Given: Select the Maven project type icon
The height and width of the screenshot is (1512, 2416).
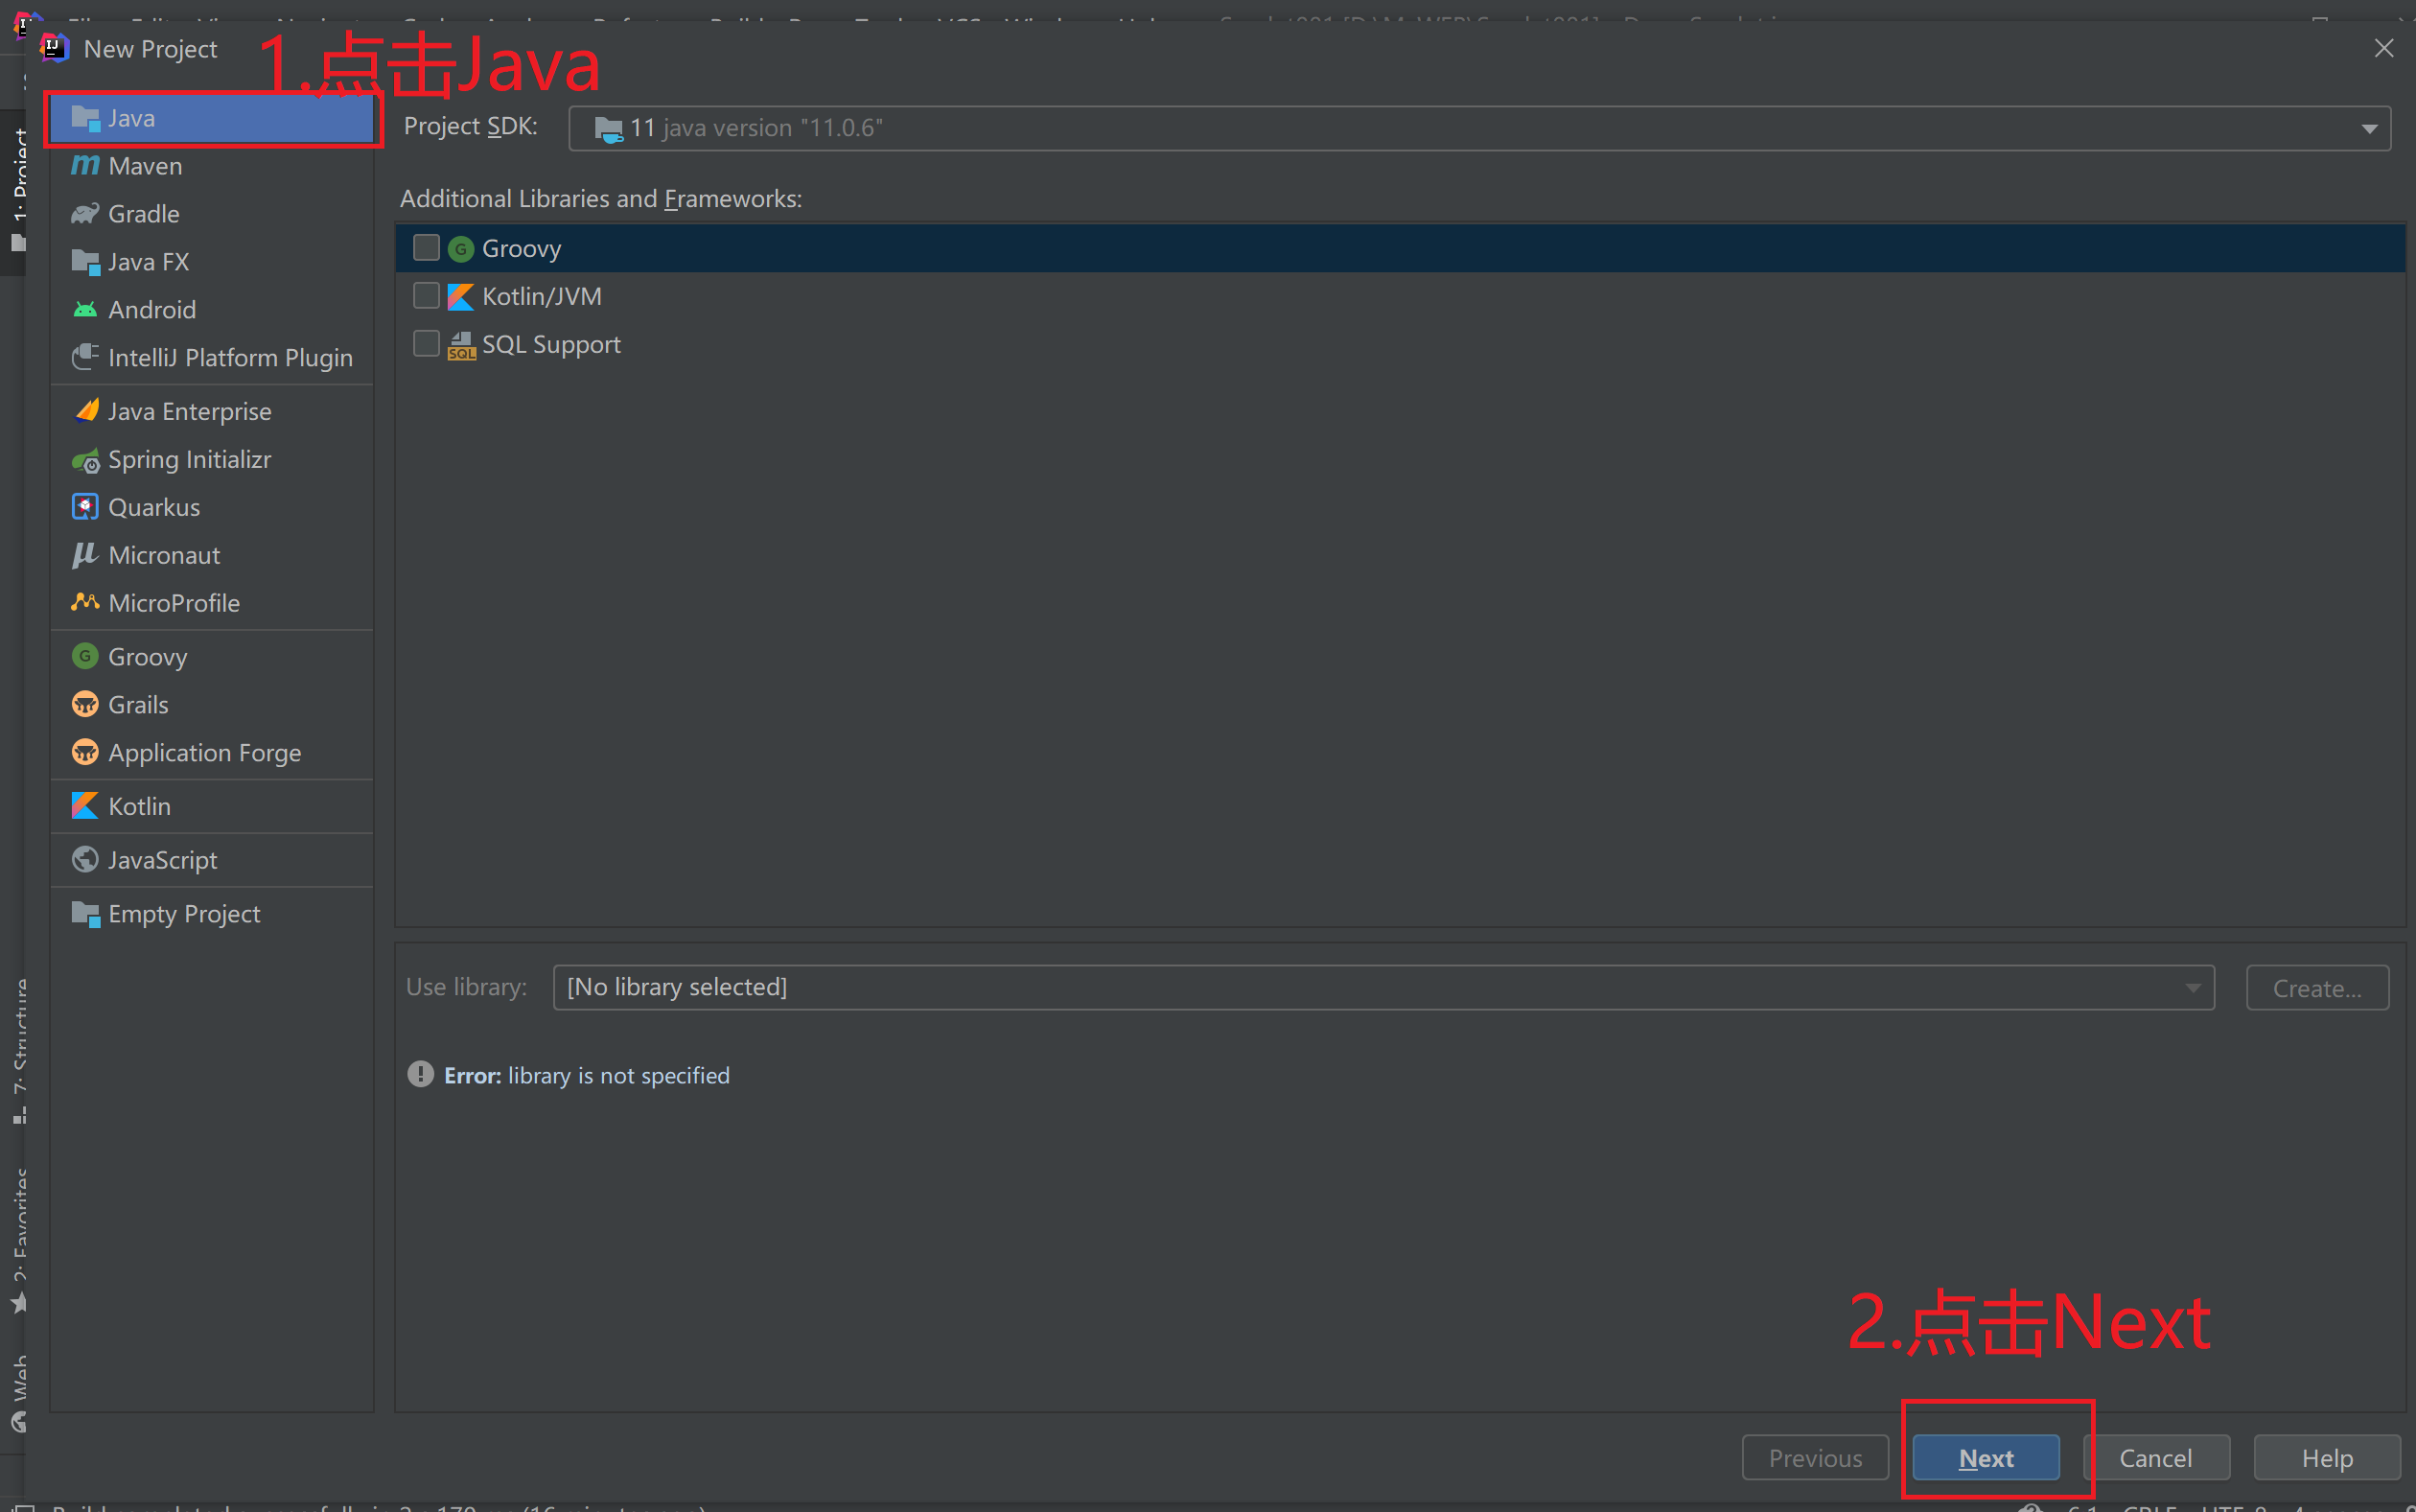Looking at the screenshot, I should (85, 166).
